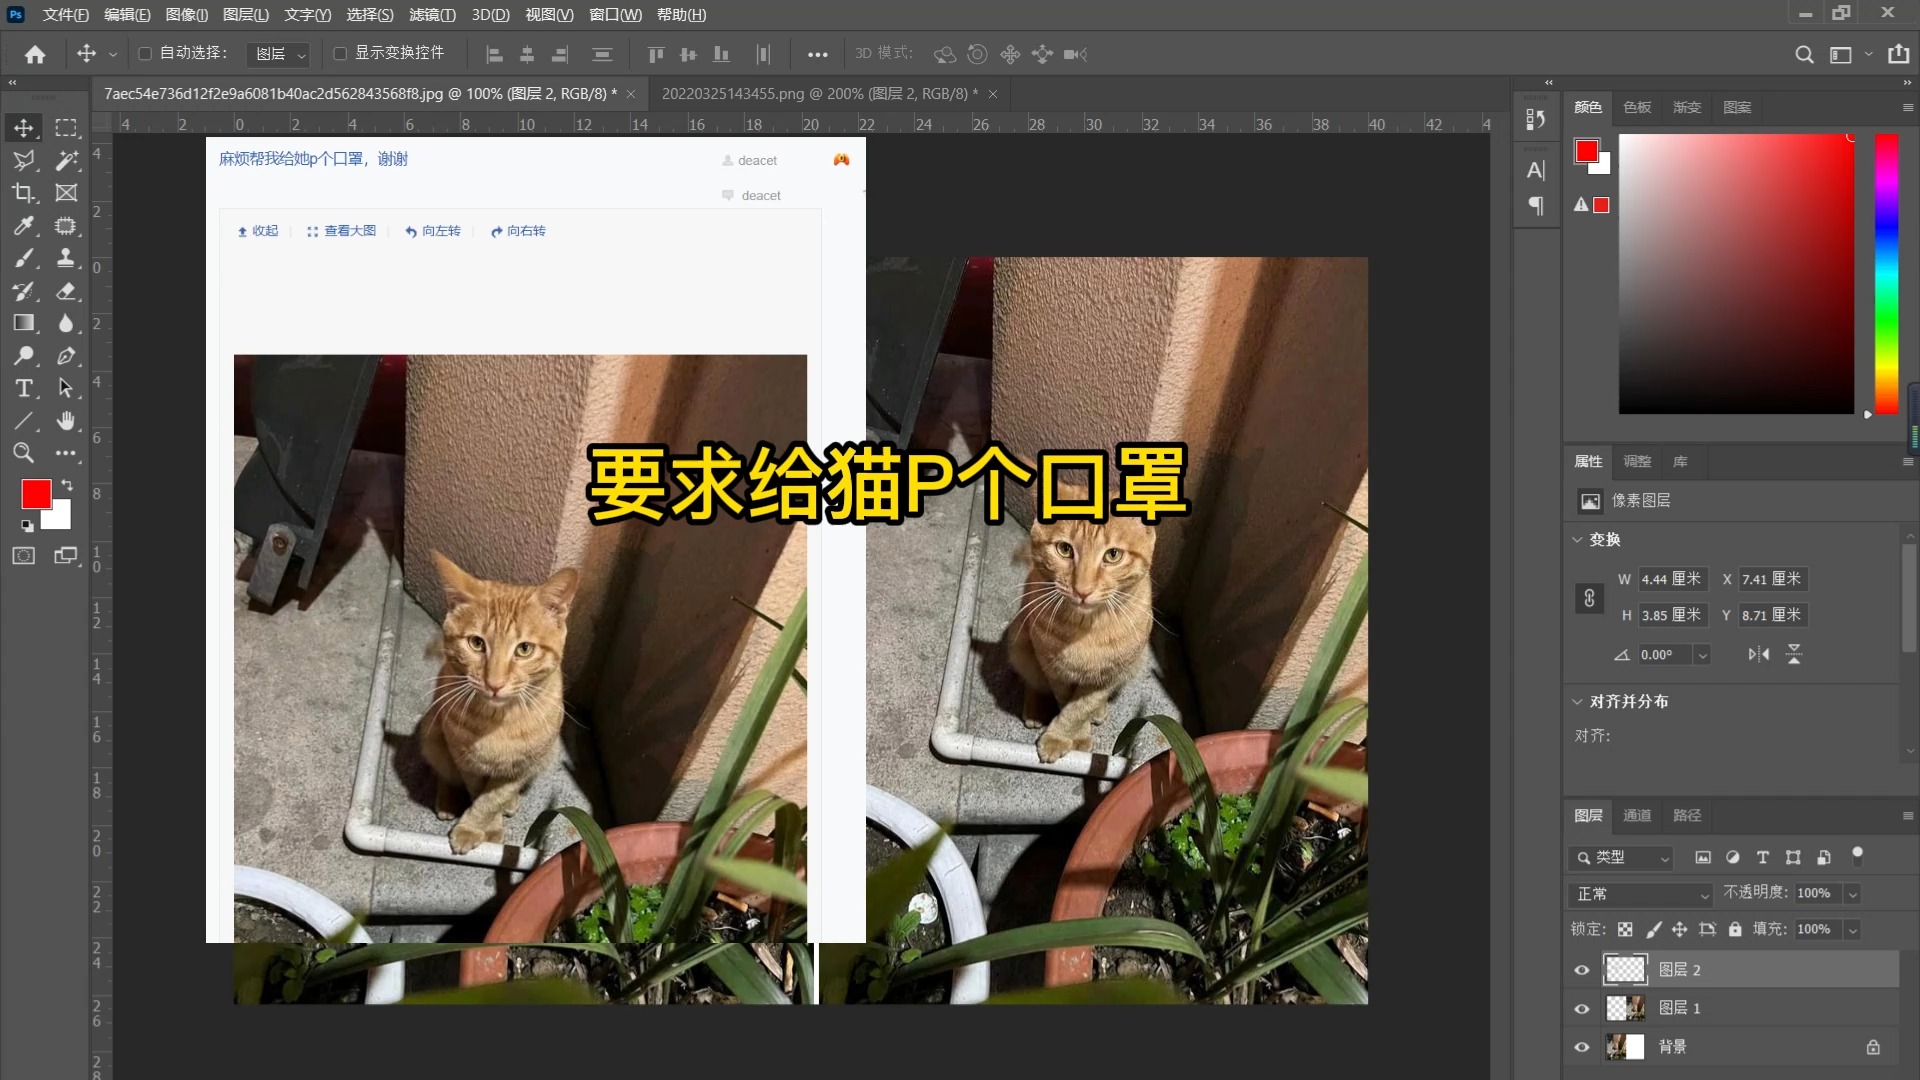This screenshot has height=1080, width=1920.
Task: Select the Pen tool
Action: [66, 356]
